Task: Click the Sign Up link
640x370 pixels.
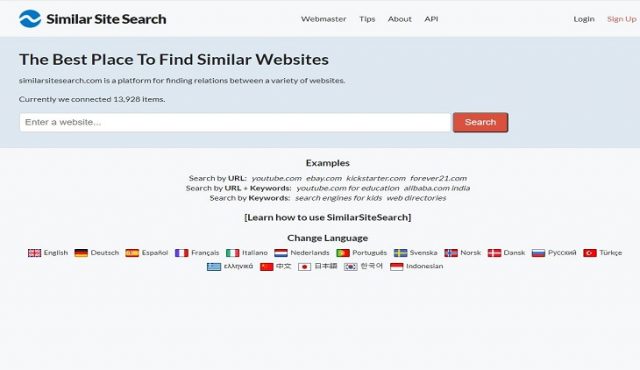Action: coord(622,19)
